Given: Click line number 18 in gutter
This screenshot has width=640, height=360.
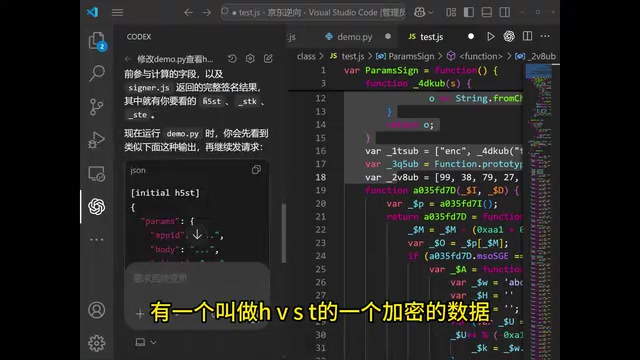Looking at the screenshot, I should point(321,177).
